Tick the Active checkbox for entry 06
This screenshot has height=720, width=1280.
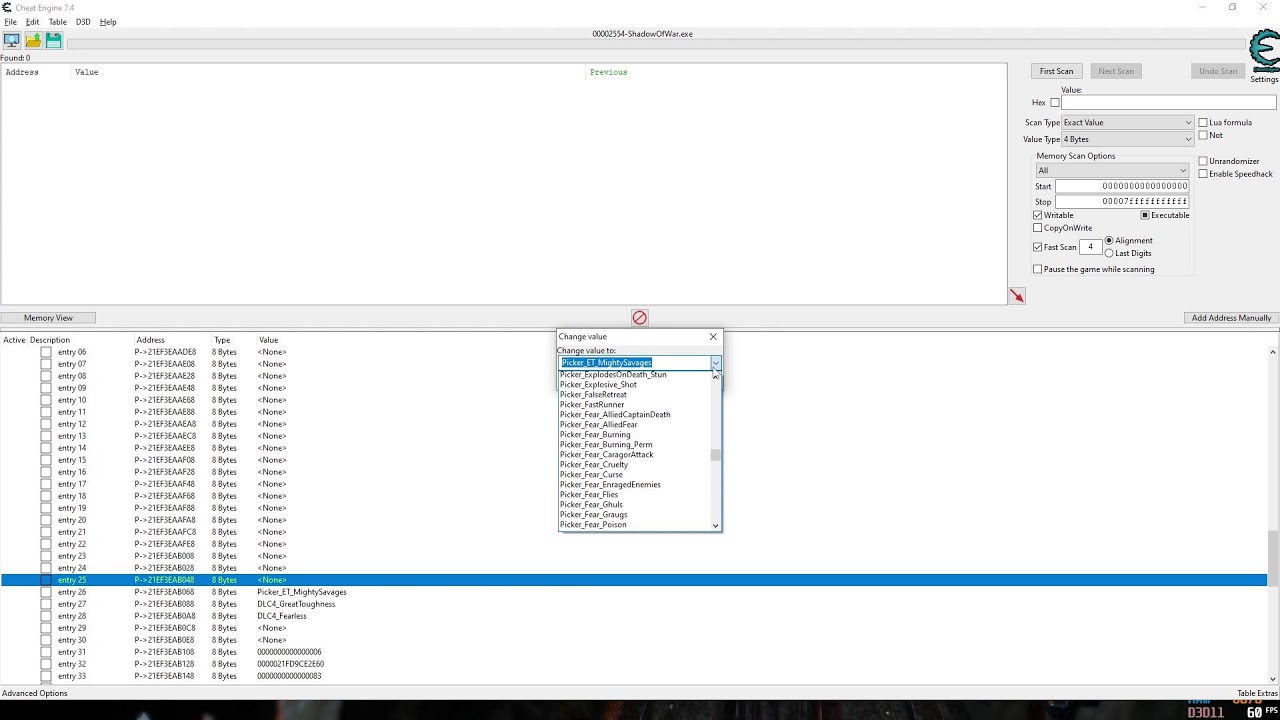(x=46, y=352)
